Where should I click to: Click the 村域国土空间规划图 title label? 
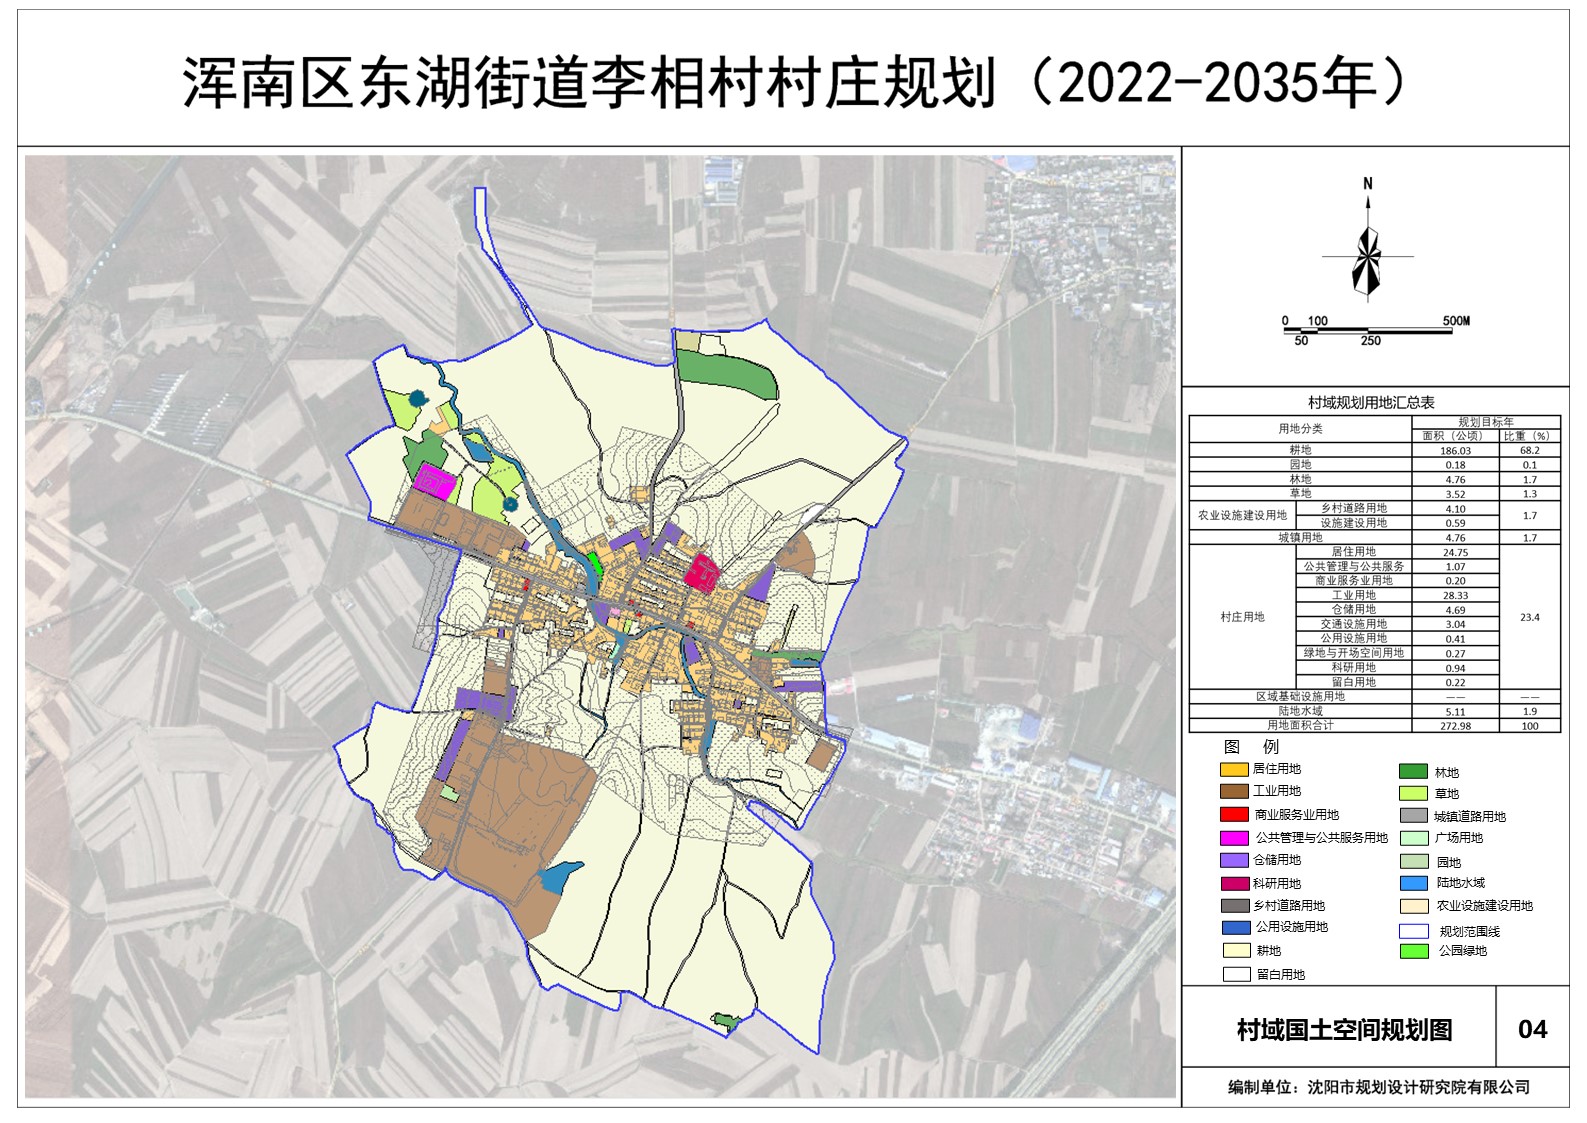pos(1344,1030)
